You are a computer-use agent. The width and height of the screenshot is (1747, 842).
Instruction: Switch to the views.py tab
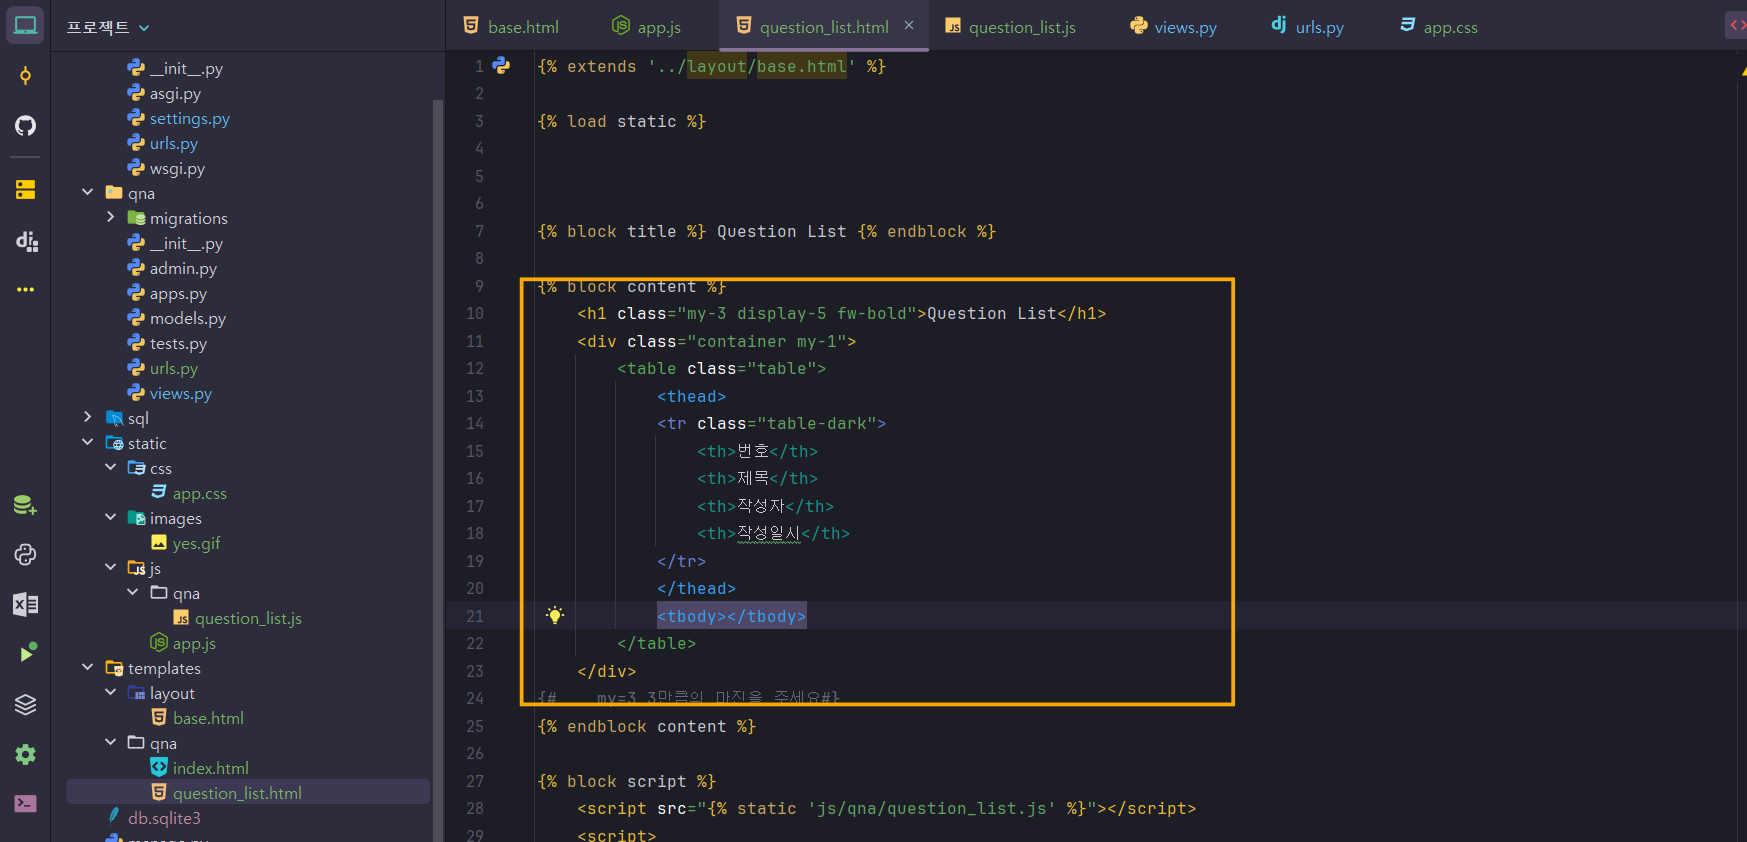(1173, 27)
